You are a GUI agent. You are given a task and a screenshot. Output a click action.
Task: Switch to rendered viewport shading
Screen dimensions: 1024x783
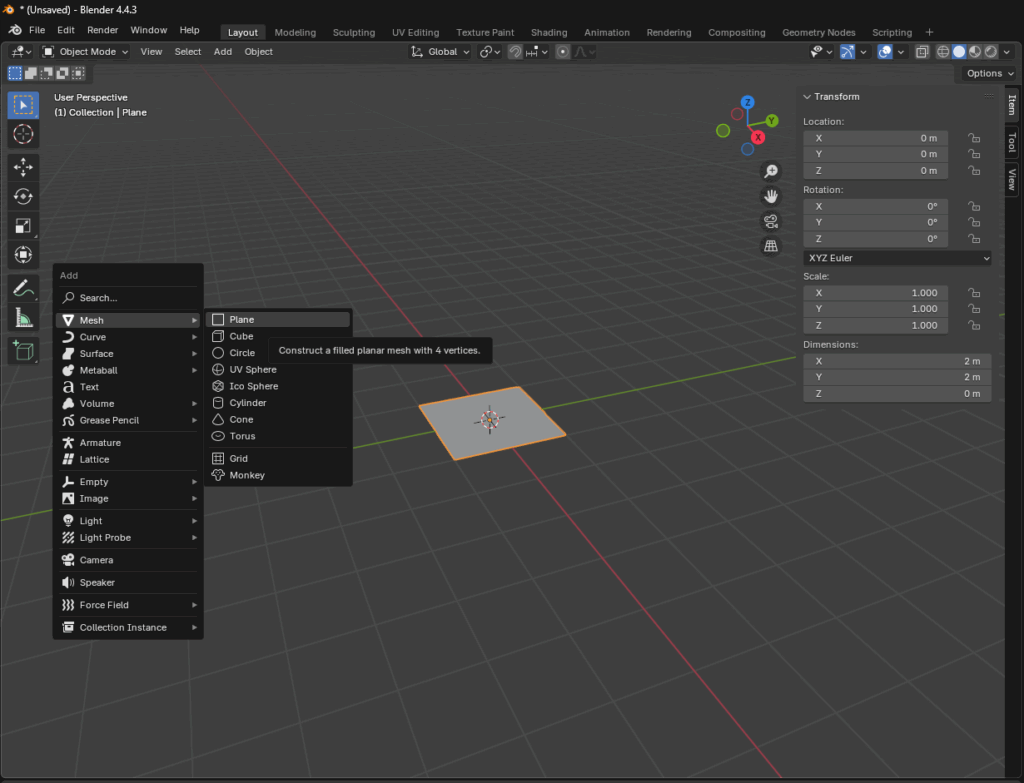click(x=991, y=52)
